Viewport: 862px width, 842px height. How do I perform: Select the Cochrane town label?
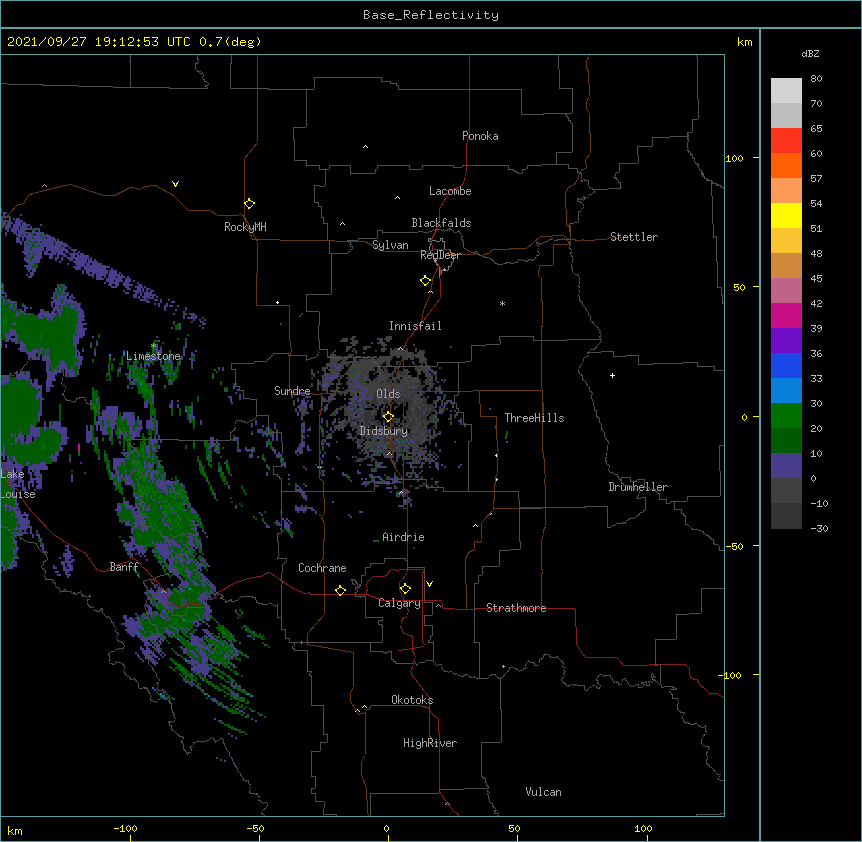[322, 568]
